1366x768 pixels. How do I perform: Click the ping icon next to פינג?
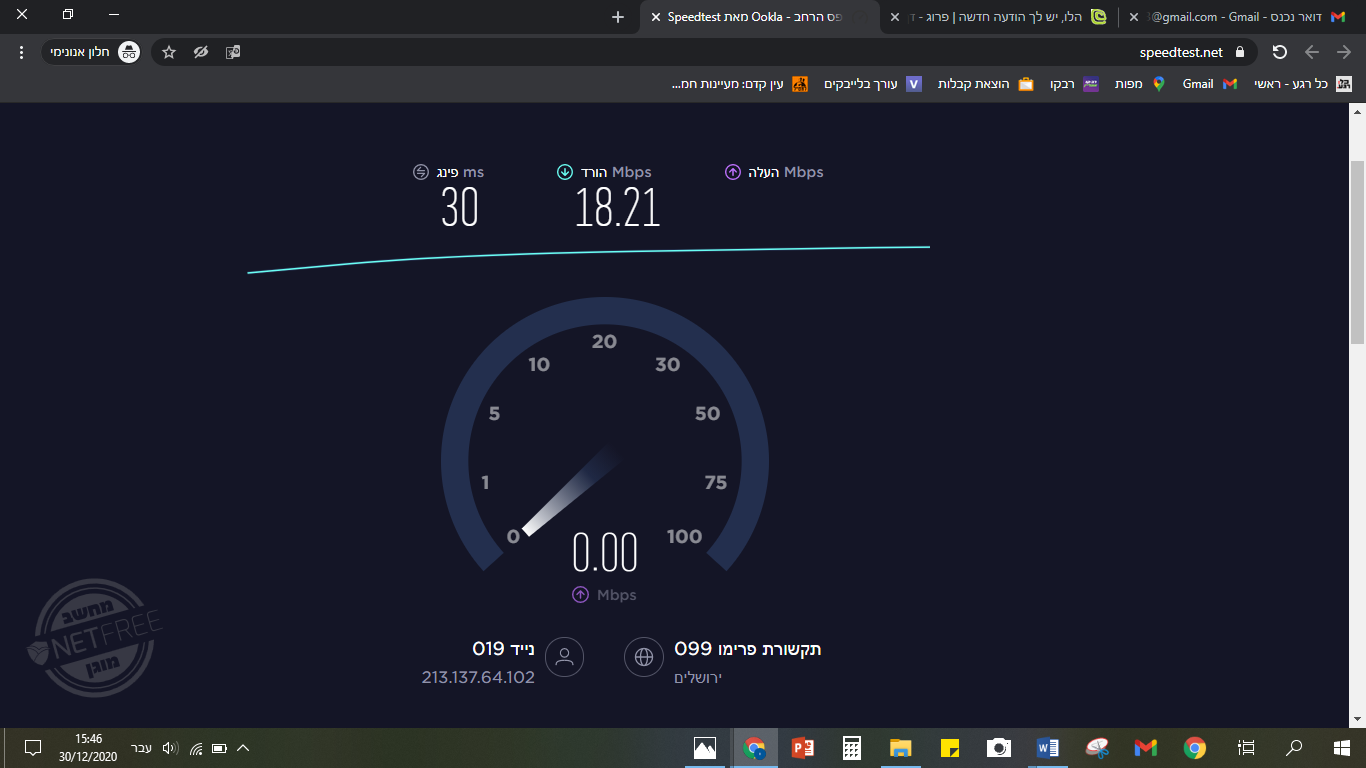point(421,172)
